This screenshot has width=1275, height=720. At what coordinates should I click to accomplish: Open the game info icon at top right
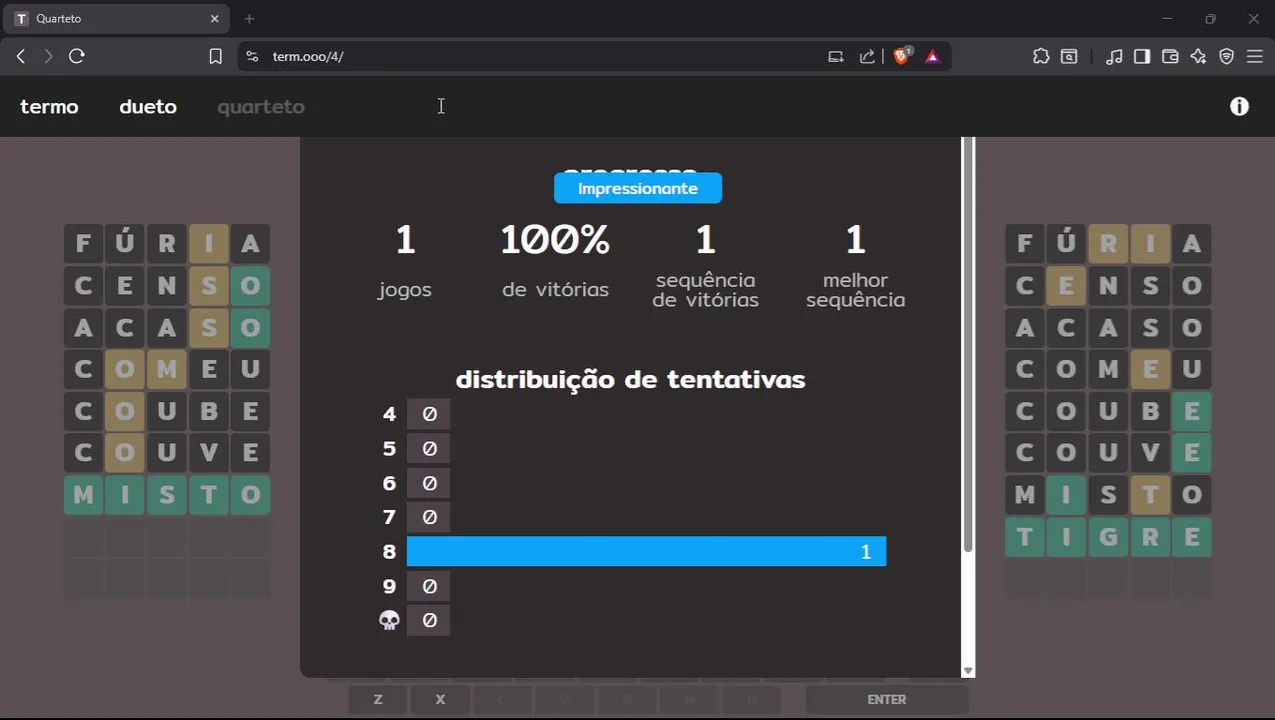1240,106
